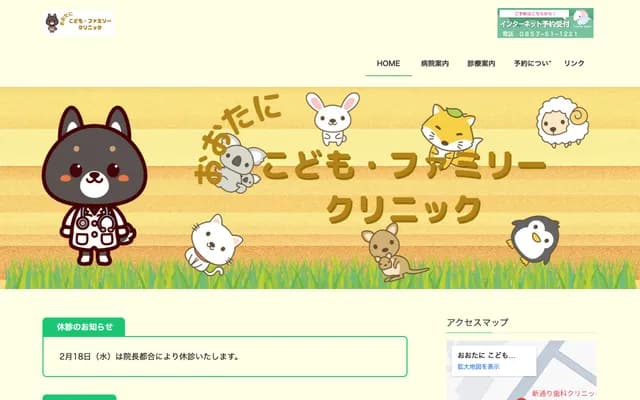Click the sheep character
Viewport: 640px width, 400px height.
[x=563, y=122]
